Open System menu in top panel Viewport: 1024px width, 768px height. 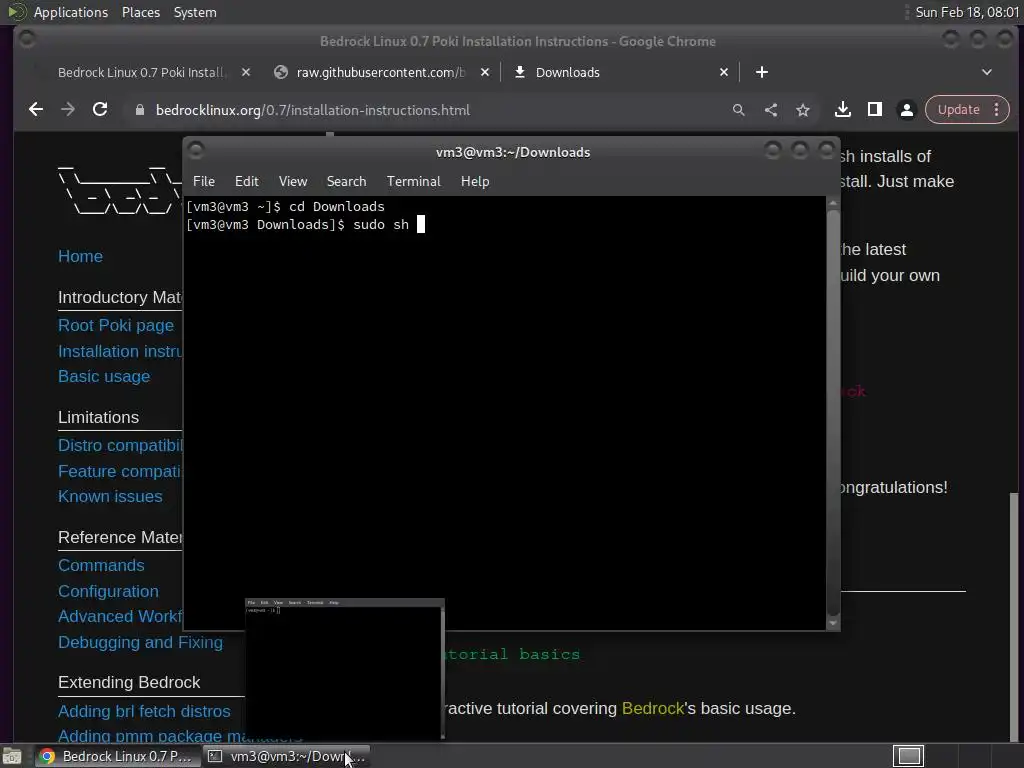[x=195, y=12]
